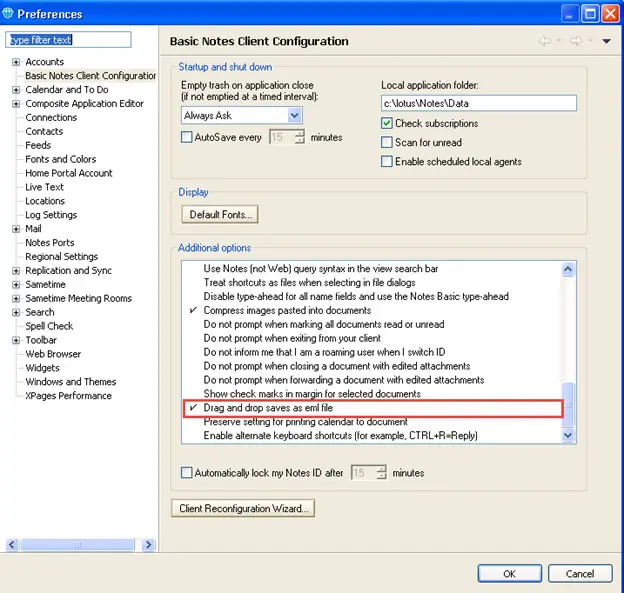
Task: Click the OK button
Action: tap(509, 573)
